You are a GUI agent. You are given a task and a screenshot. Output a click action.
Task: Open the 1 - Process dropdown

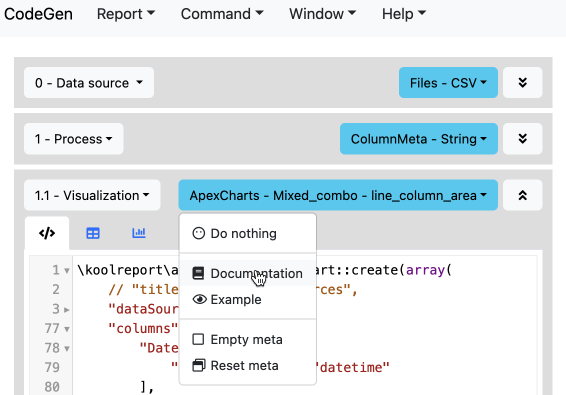74,139
